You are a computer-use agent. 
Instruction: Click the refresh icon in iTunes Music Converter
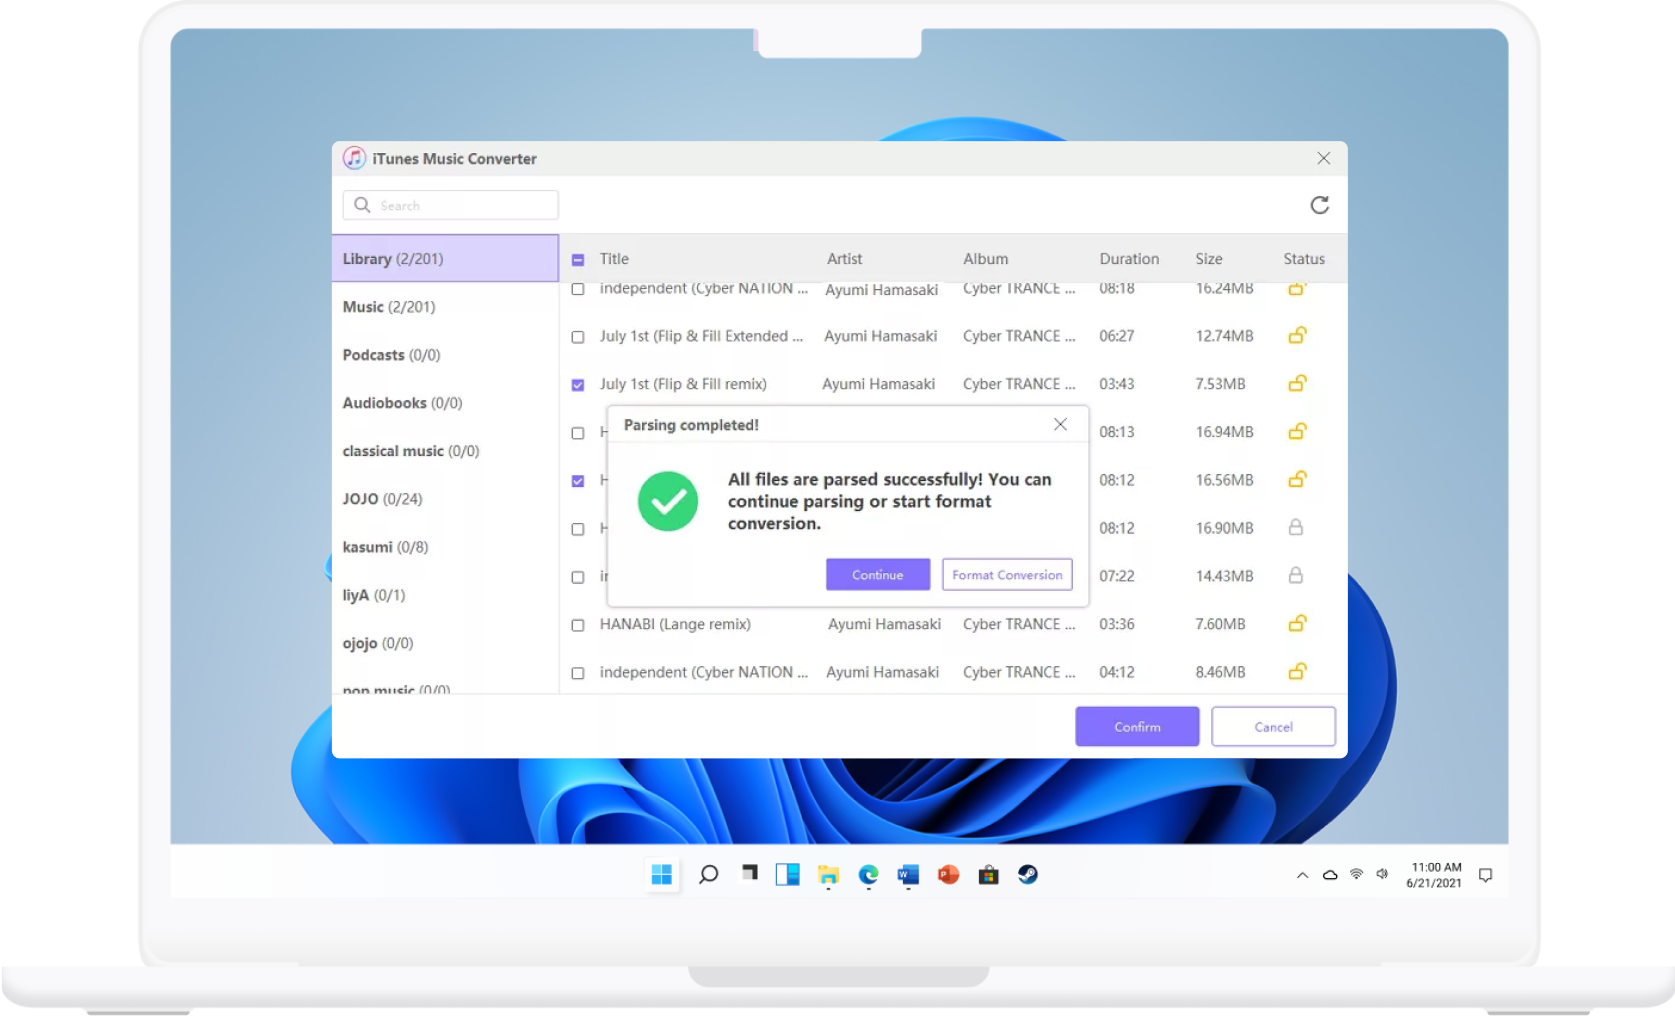point(1319,205)
